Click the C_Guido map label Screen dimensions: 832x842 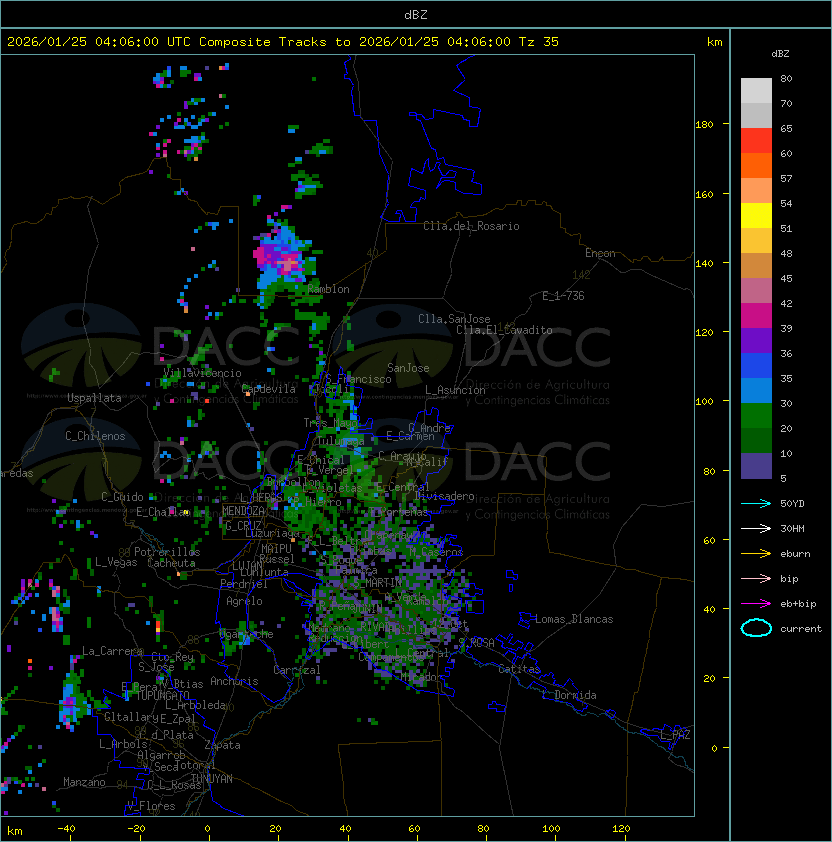click(x=122, y=497)
